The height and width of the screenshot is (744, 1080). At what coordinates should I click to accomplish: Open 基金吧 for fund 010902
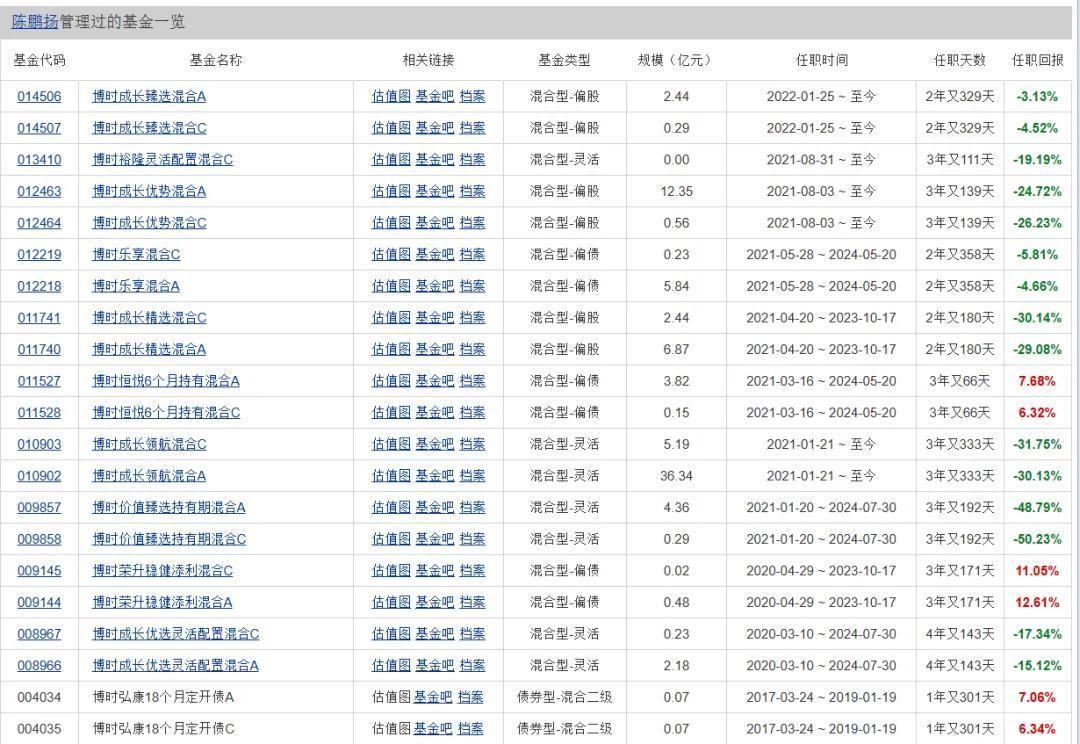point(435,476)
